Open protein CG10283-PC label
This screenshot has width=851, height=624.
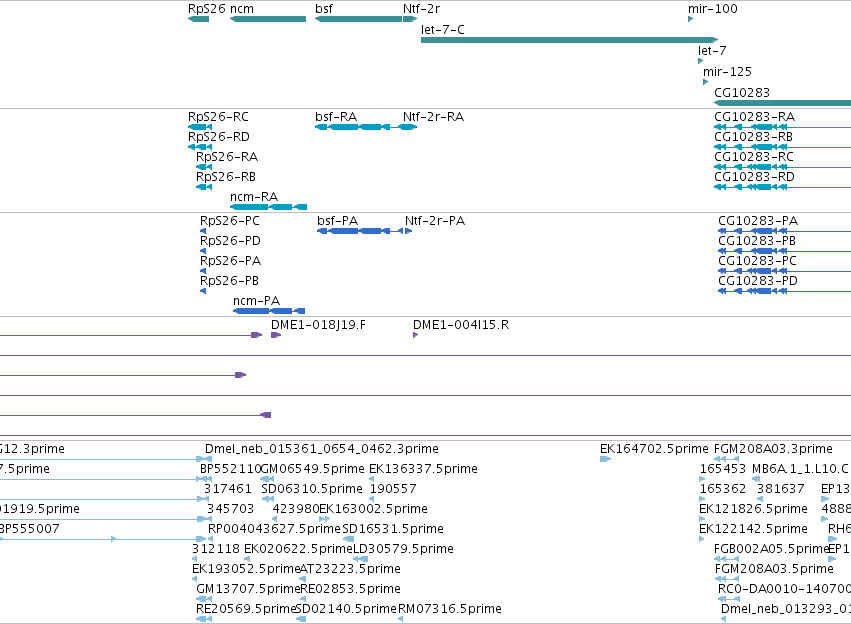coord(757,261)
